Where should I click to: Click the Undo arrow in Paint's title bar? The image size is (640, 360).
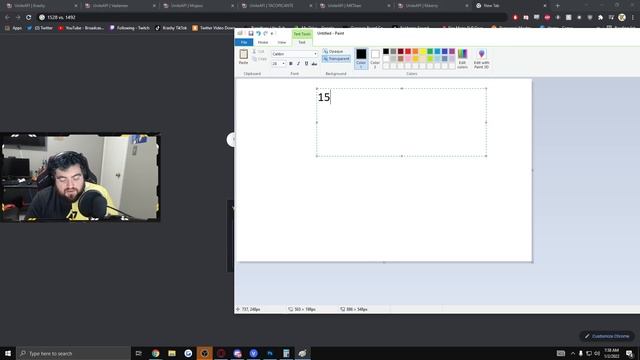[258, 33]
